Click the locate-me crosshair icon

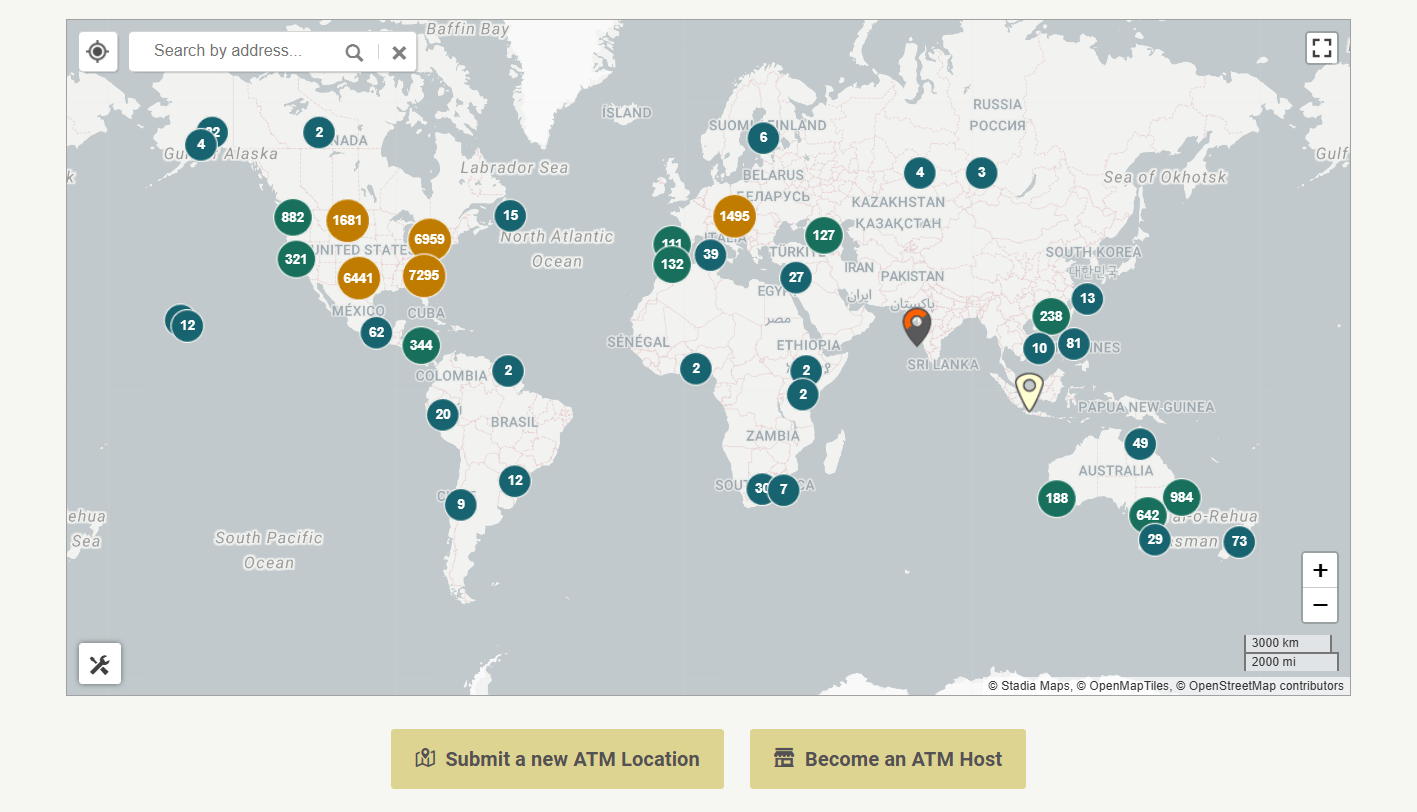(x=98, y=51)
